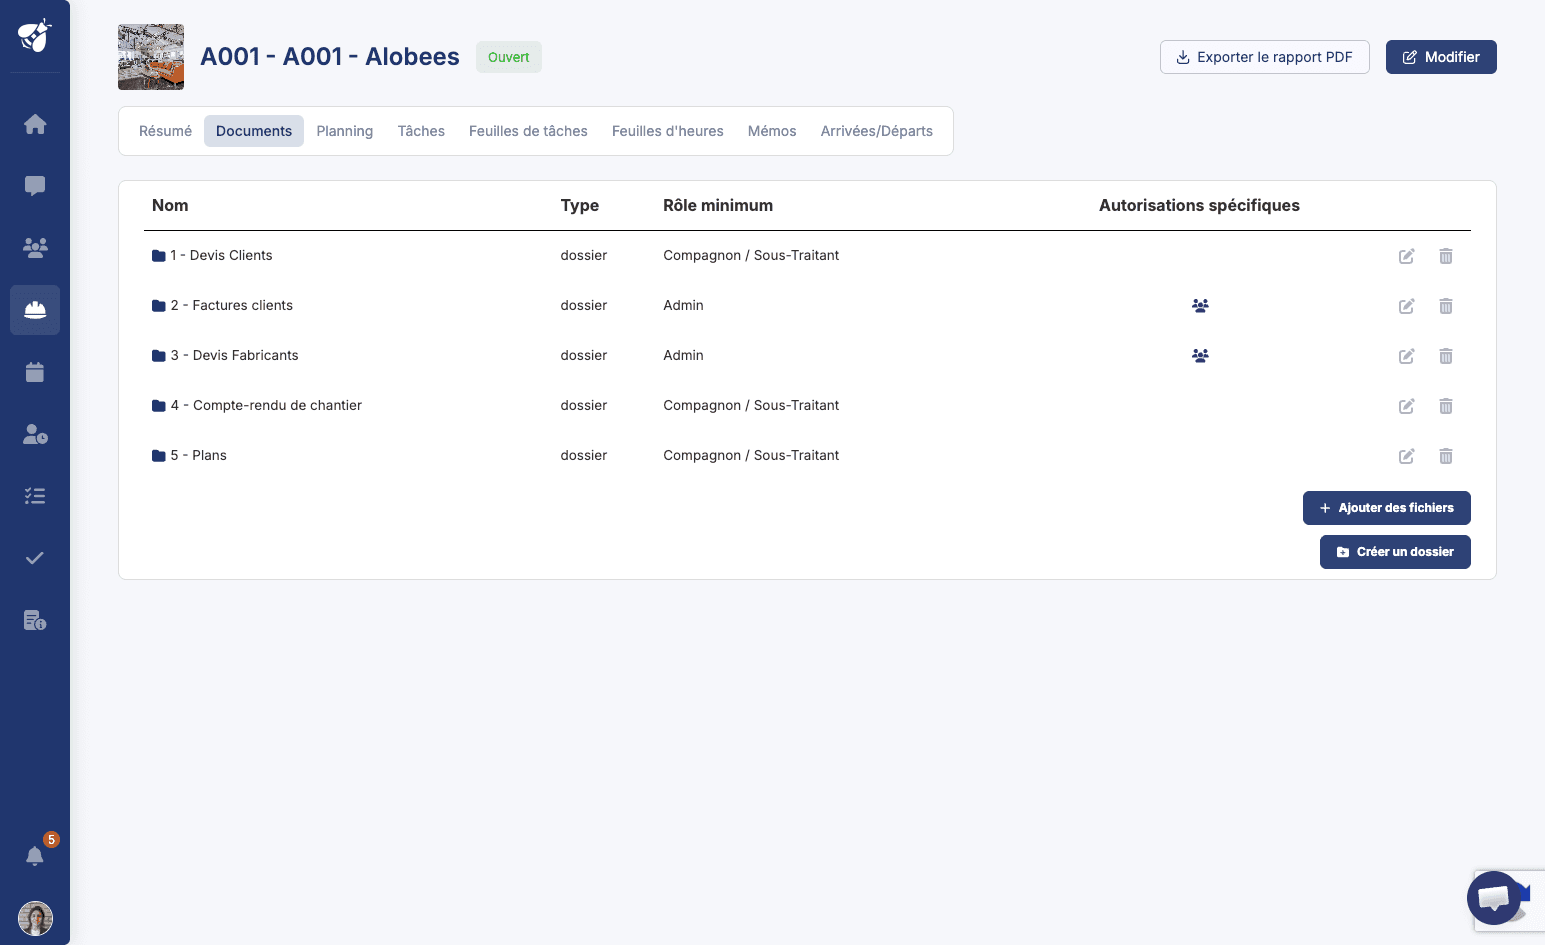
Task: Delete the 1 - Devis Clients folder
Action: [1446, 256]
